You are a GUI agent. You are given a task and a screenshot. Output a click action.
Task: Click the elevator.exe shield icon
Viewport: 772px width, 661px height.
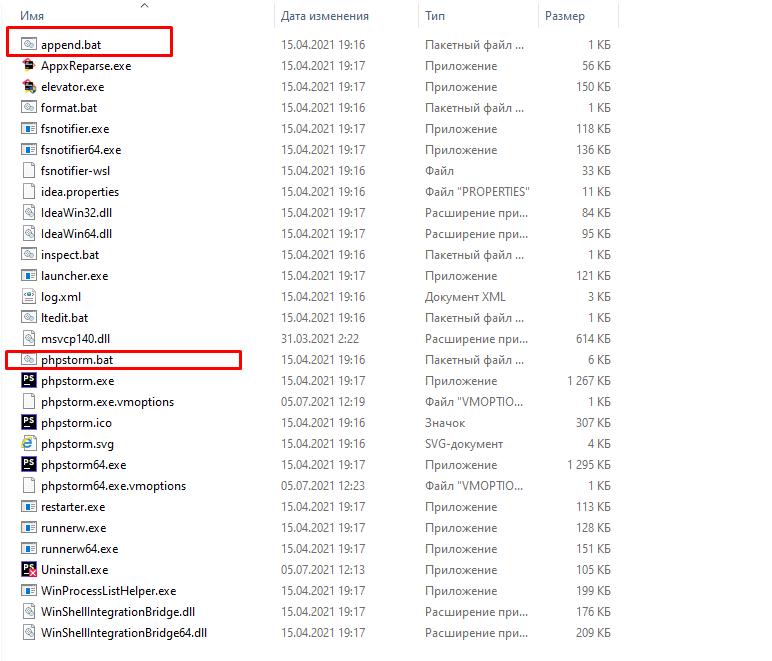pos(29,87)
